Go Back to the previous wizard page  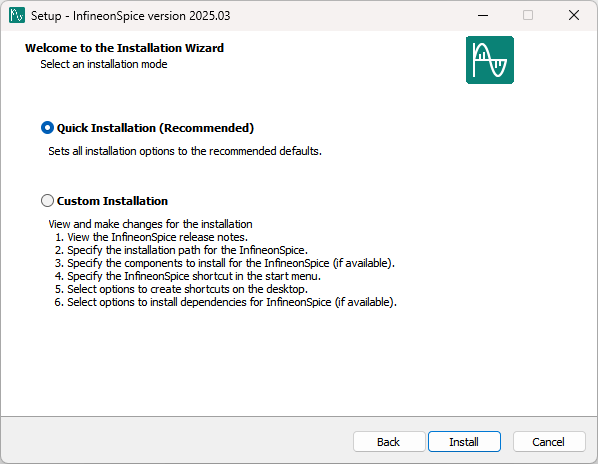pos(389,442)
